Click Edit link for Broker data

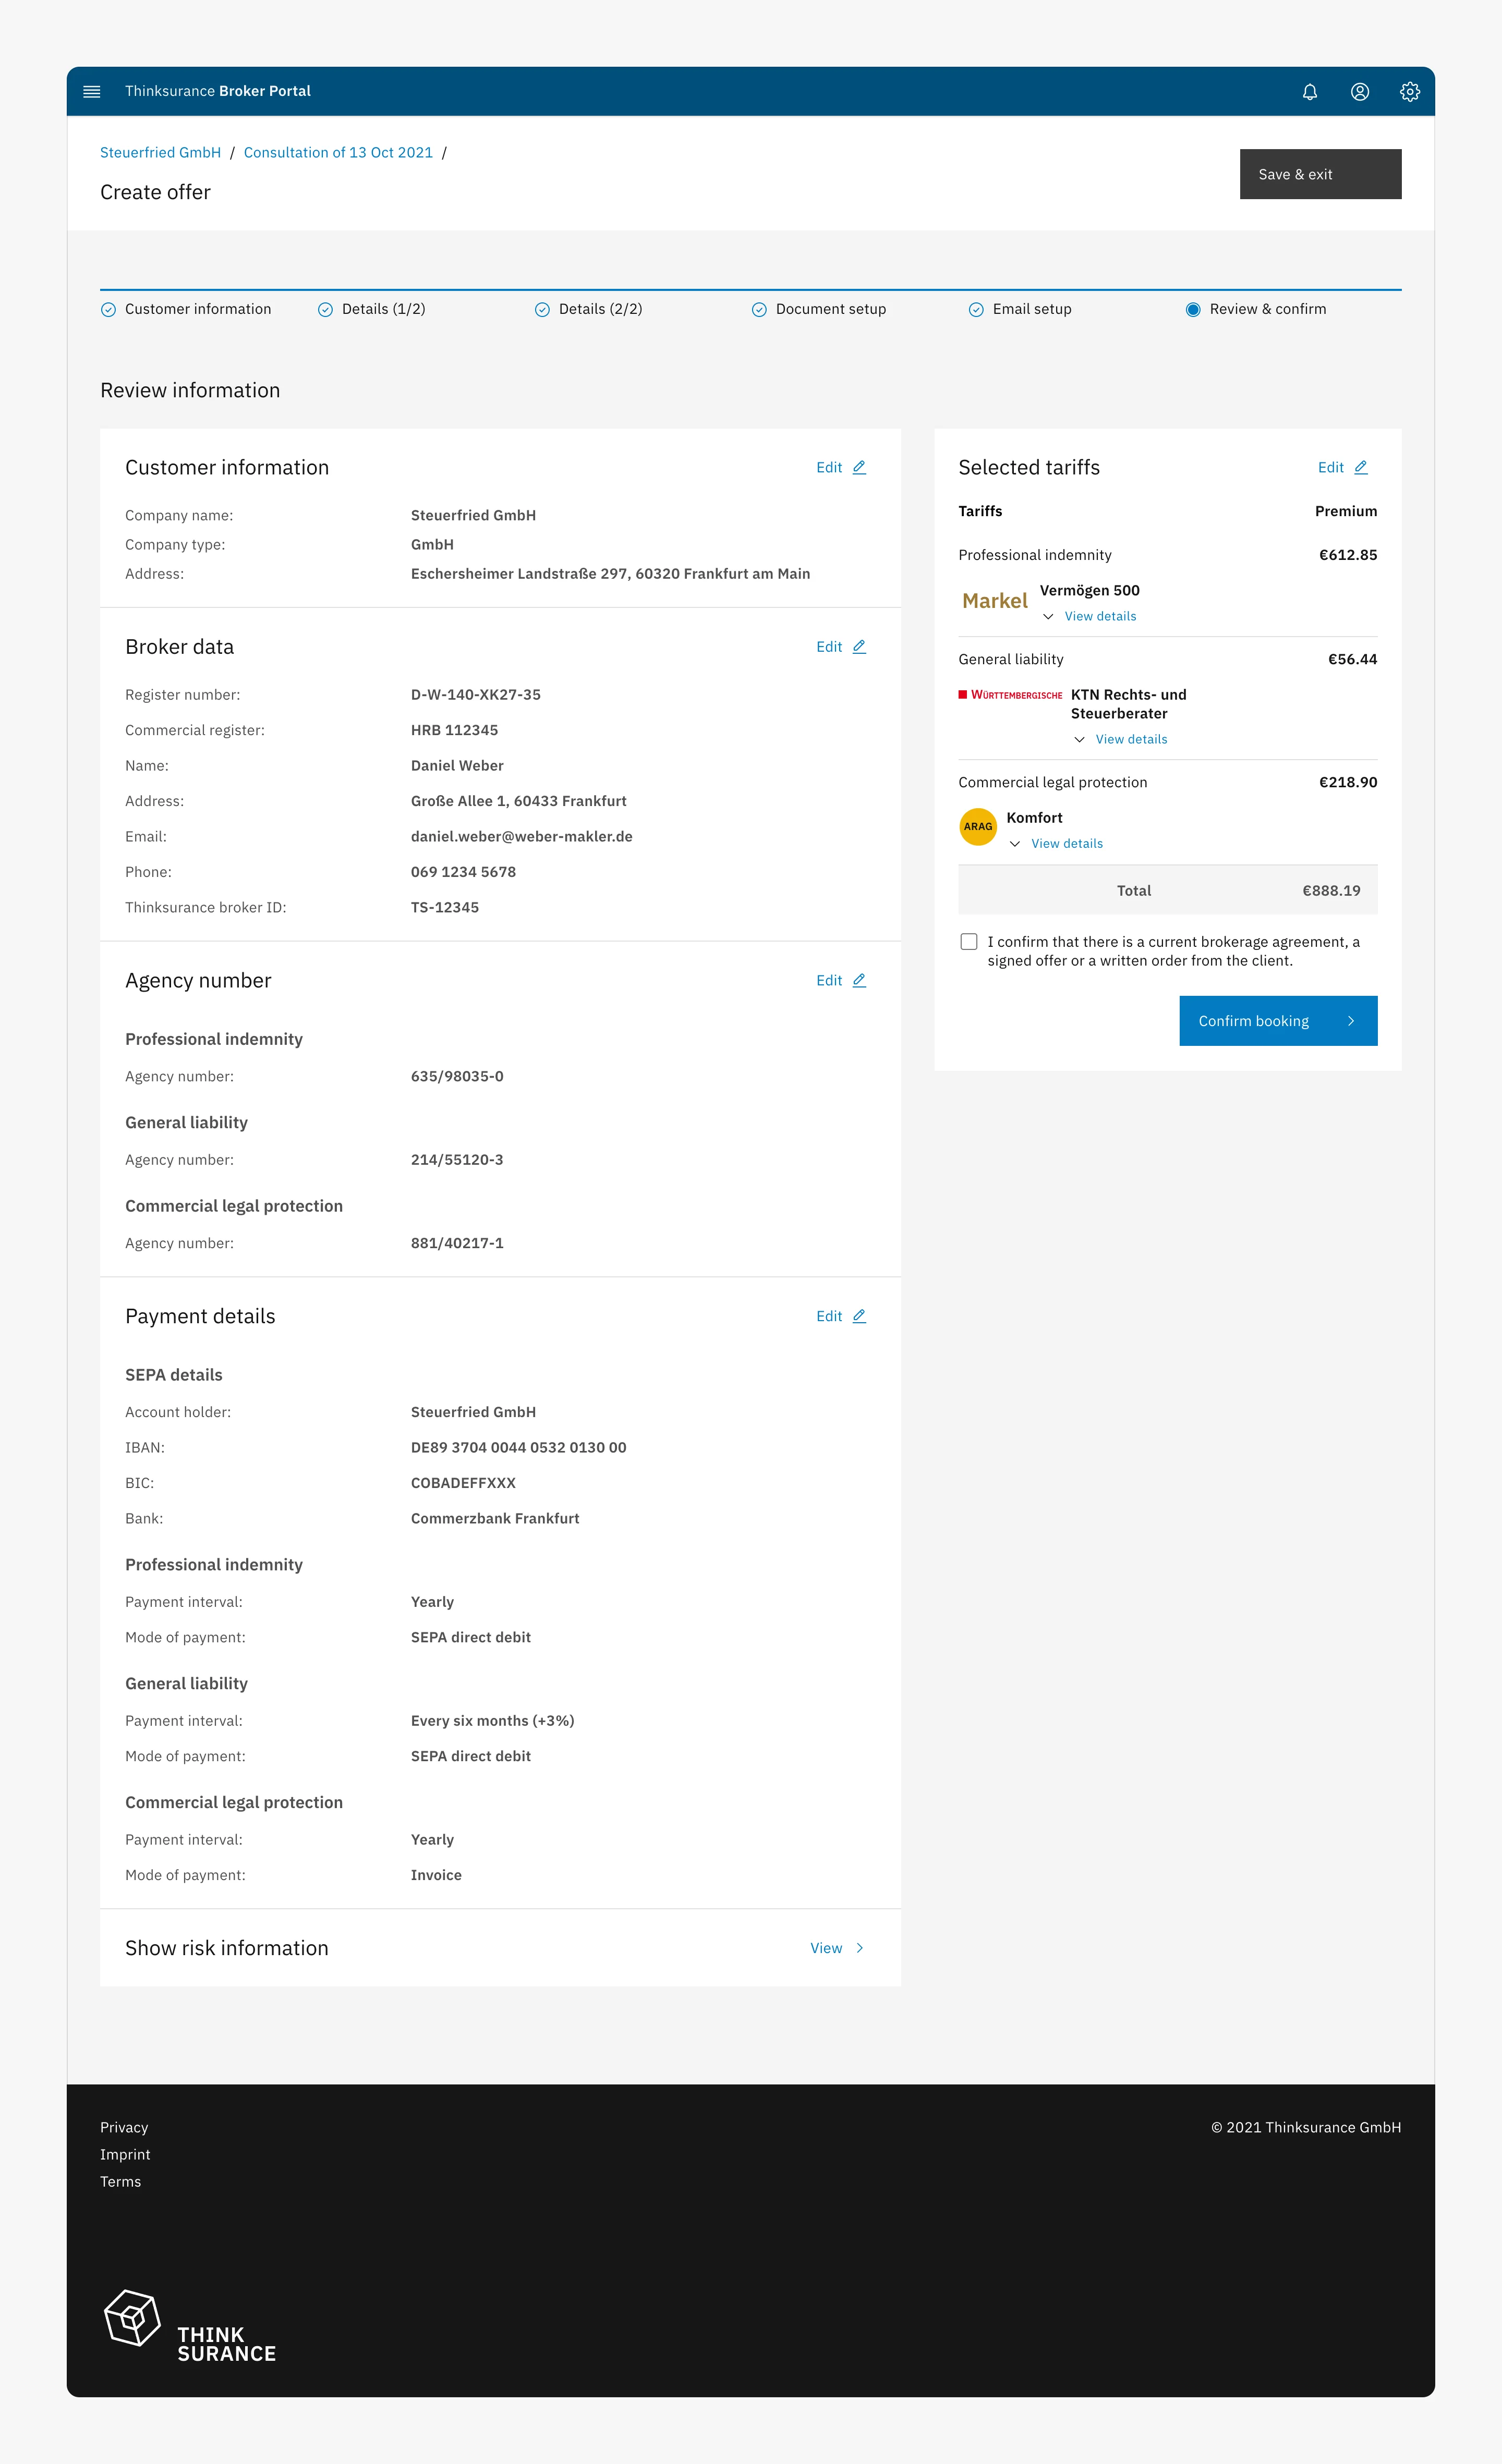pyautogui.click(x=829, y=647)
